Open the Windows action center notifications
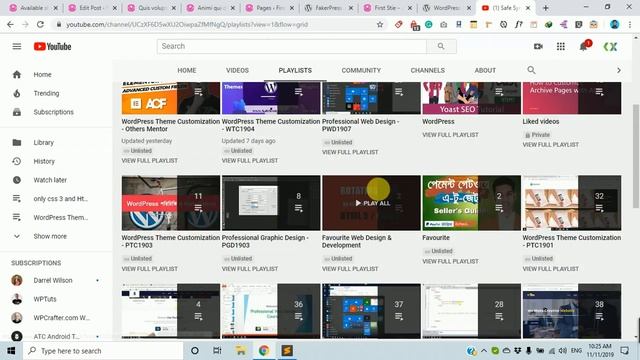The width and height of the screenshot is (640, 360). pos(624,351)
